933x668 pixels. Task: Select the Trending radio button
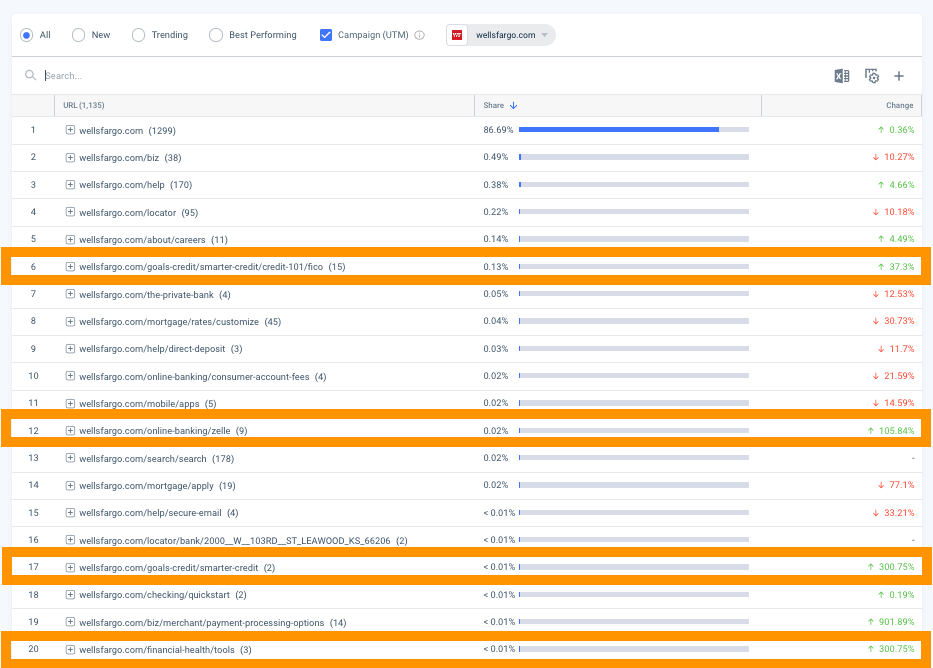[x=138, y=35]
